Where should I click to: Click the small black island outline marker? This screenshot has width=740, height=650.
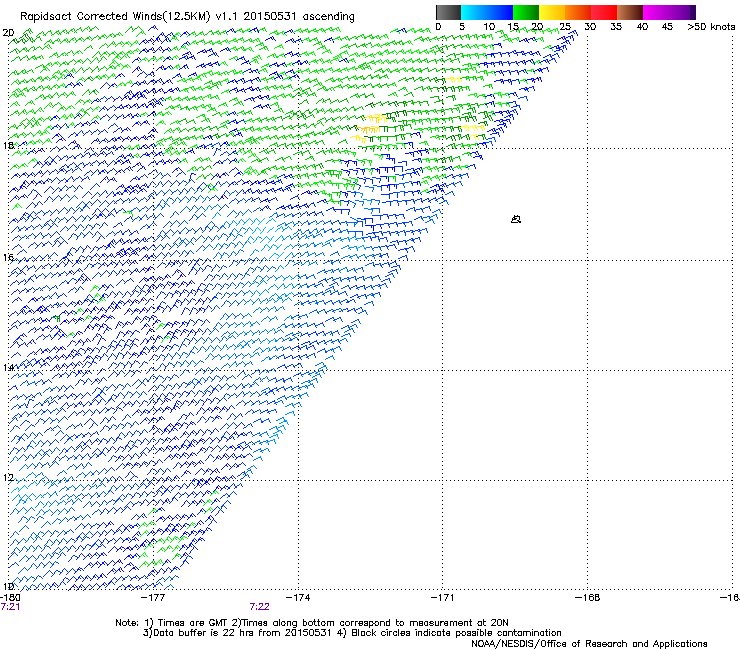516,219
